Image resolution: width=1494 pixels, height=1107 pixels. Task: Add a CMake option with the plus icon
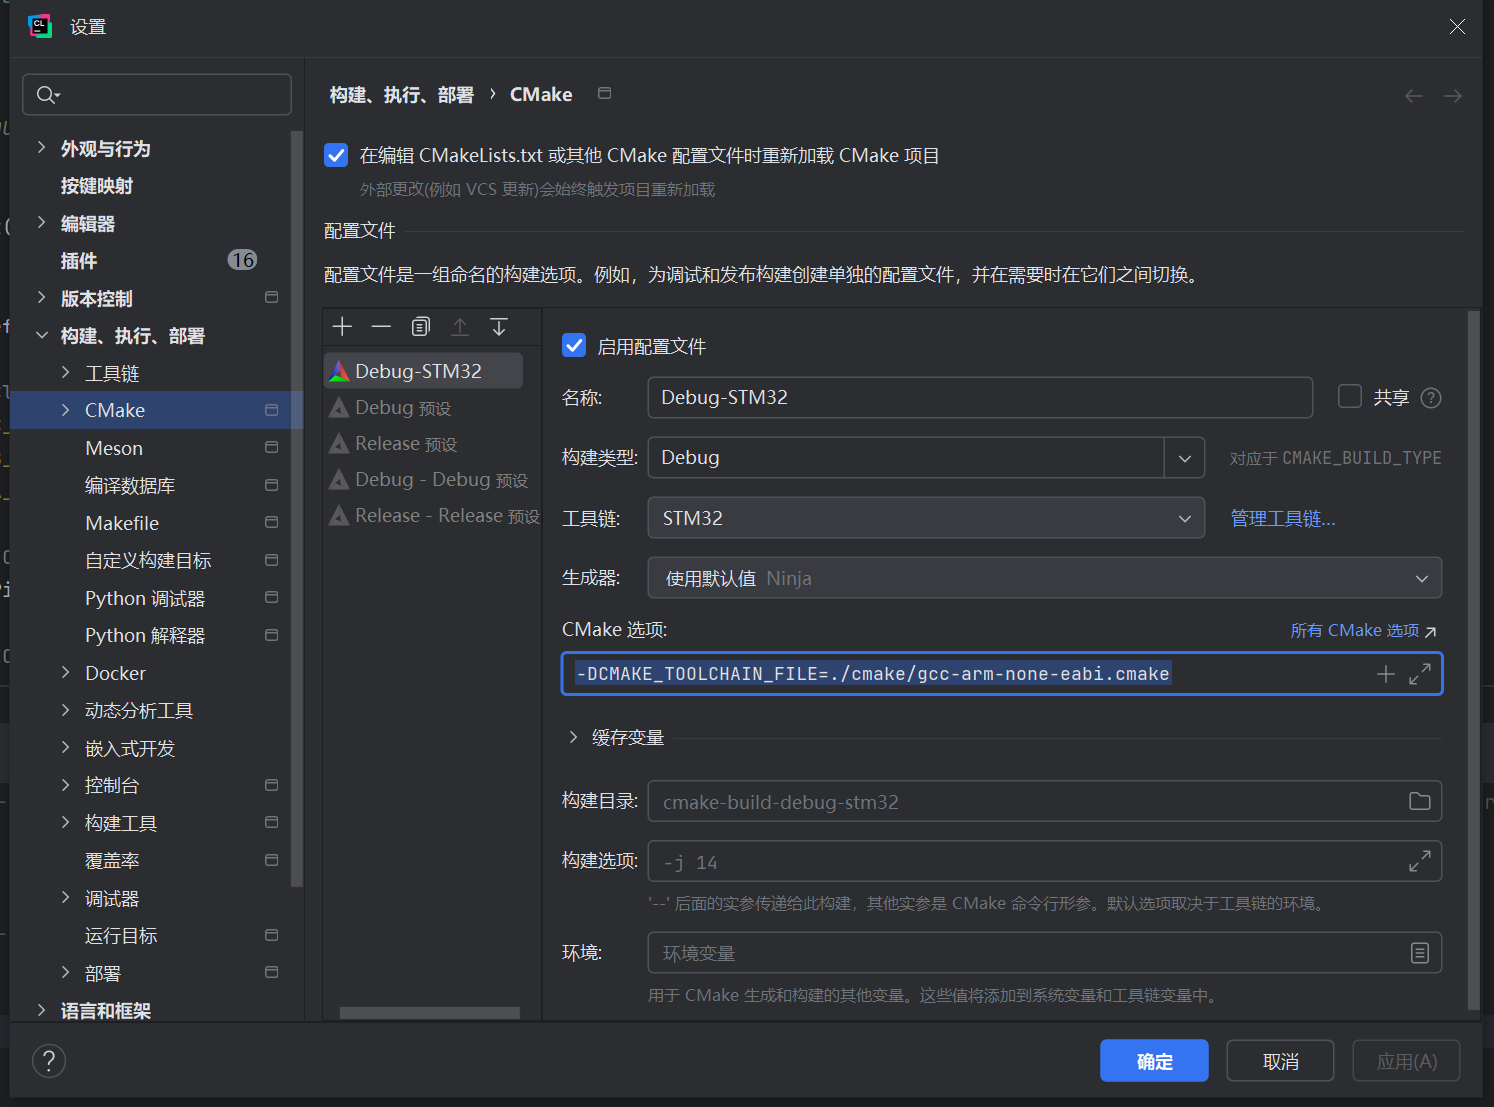pyautogui.click(x=1386, y=674)
